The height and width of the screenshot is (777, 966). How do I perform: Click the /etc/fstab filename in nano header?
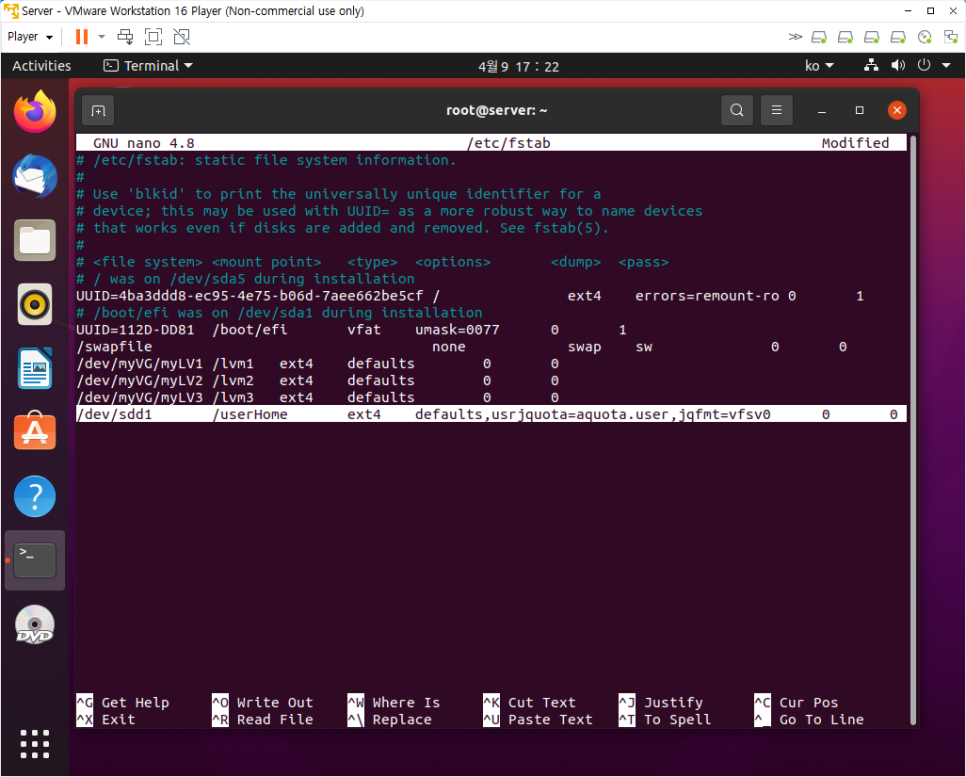coord(509,143)
